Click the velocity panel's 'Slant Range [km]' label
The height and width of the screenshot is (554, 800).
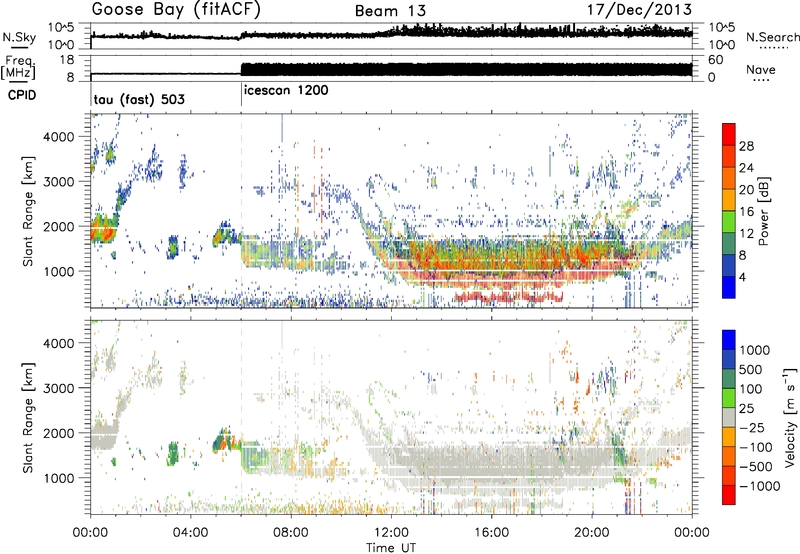coord(28,417)
